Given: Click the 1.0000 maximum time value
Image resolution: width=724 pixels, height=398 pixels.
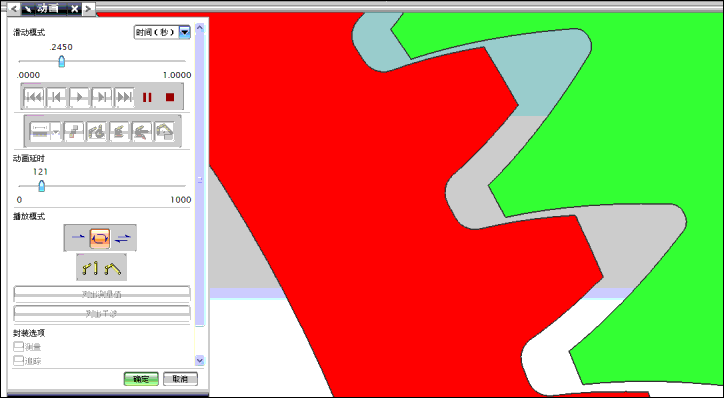Looking at the screenshot, I should point(177,75).
